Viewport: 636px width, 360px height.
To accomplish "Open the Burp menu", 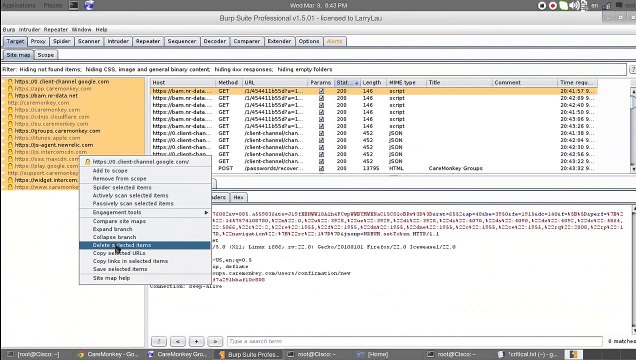I will coord(9,30).
